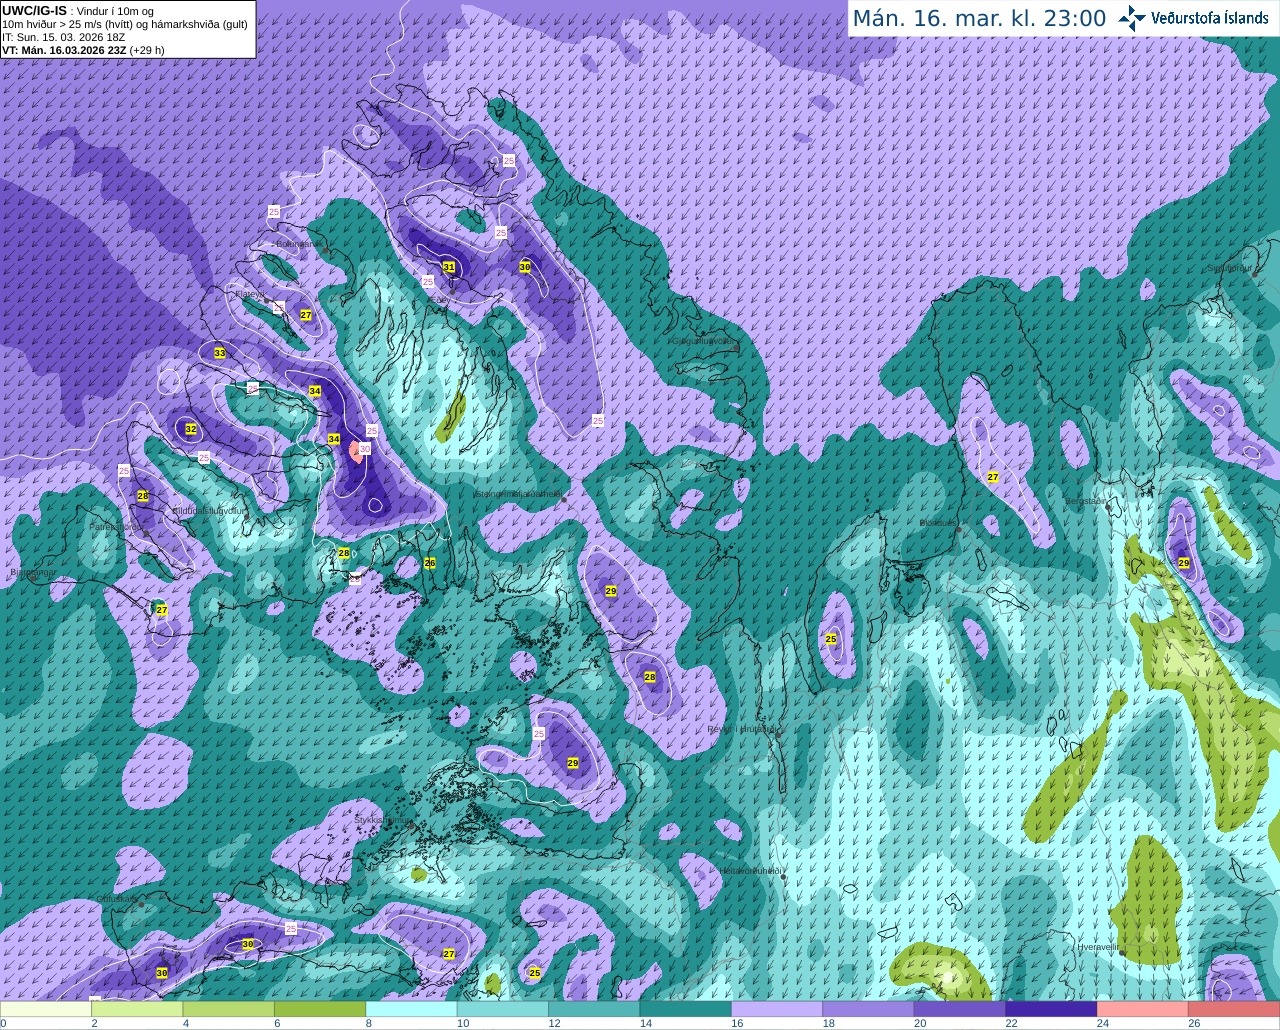
Task: Click the Gufuskálar station label
Action: coord(117,898)
